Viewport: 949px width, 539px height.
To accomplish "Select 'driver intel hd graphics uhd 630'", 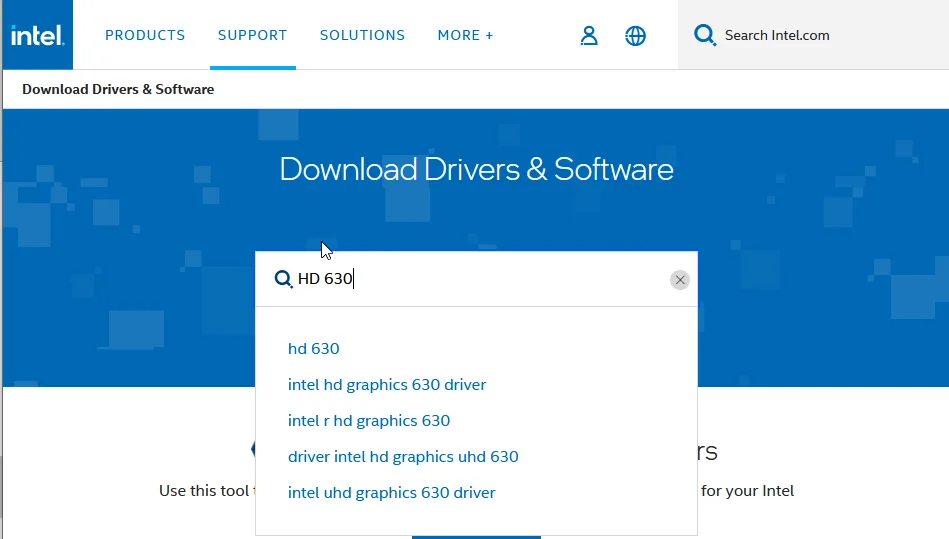I will coord(403,457).
